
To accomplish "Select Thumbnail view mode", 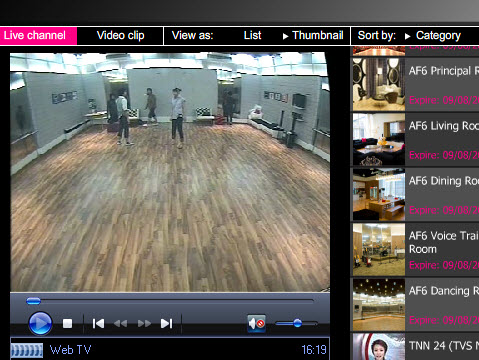I will pyautogui.click(x=313, y=36).
